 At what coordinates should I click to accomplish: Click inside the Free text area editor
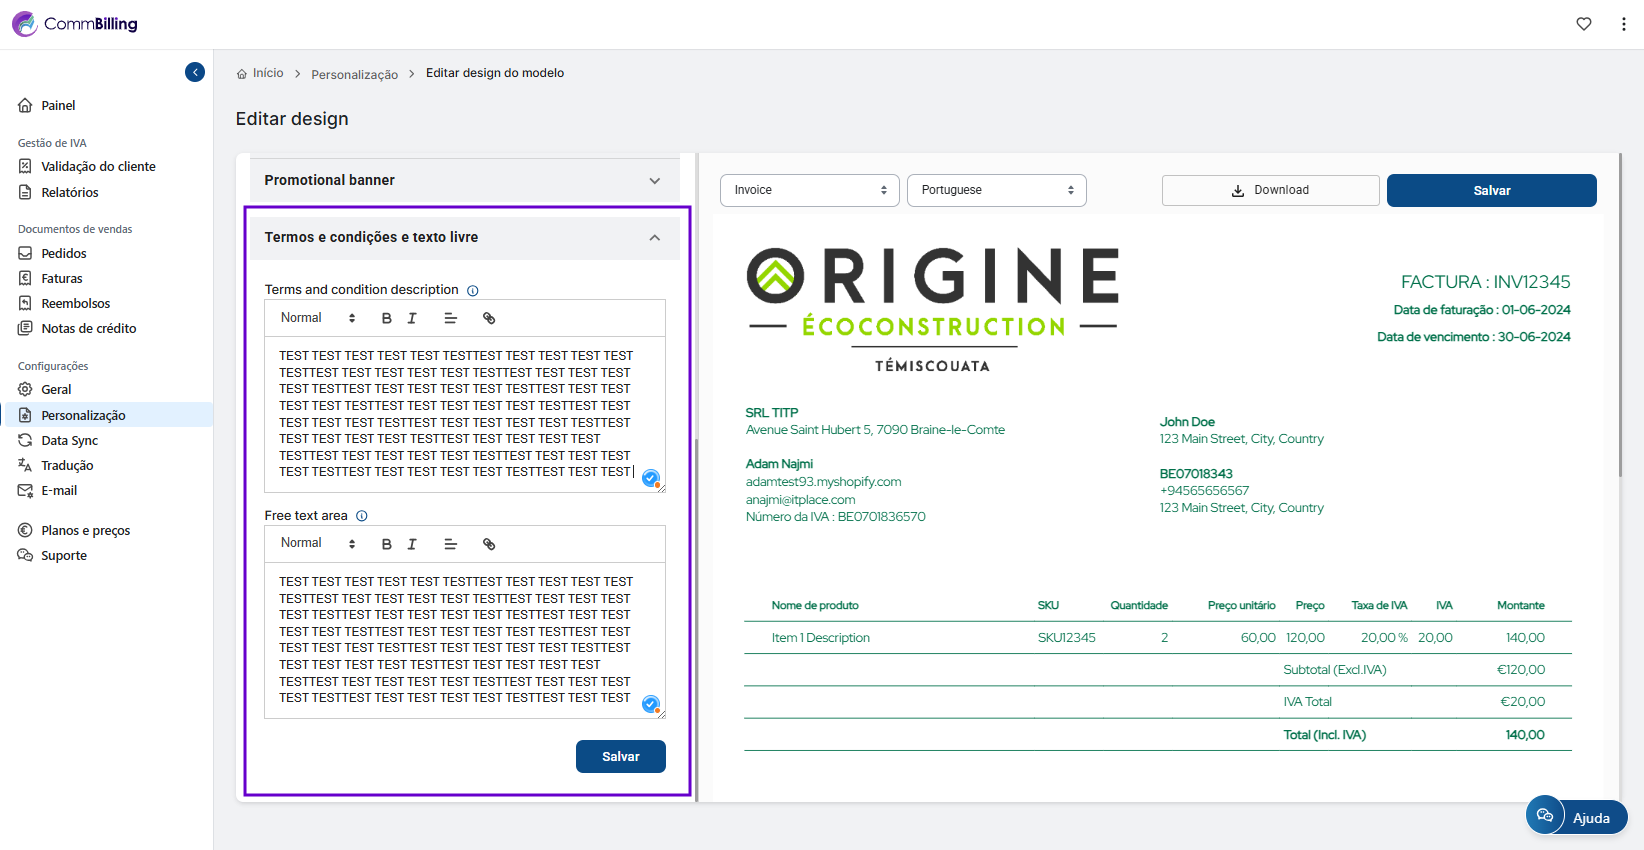[x=455, y=640]
